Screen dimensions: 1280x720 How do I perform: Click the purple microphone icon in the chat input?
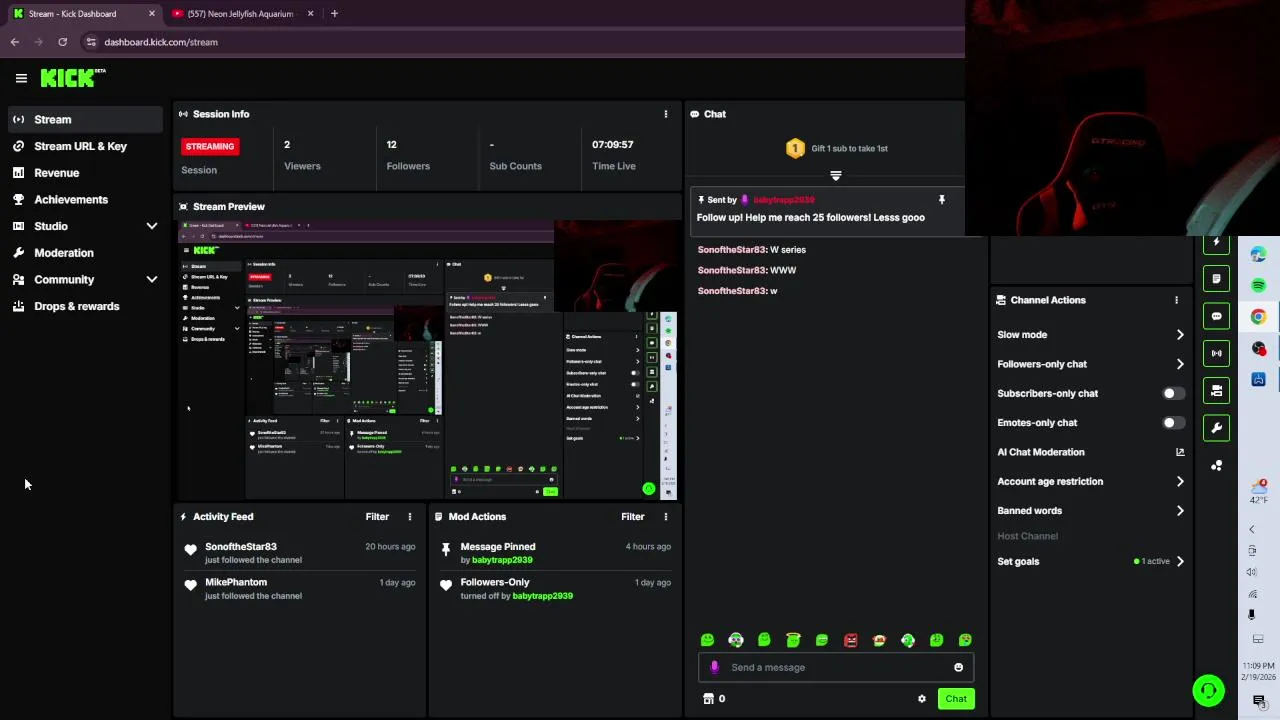click(714, 667)
